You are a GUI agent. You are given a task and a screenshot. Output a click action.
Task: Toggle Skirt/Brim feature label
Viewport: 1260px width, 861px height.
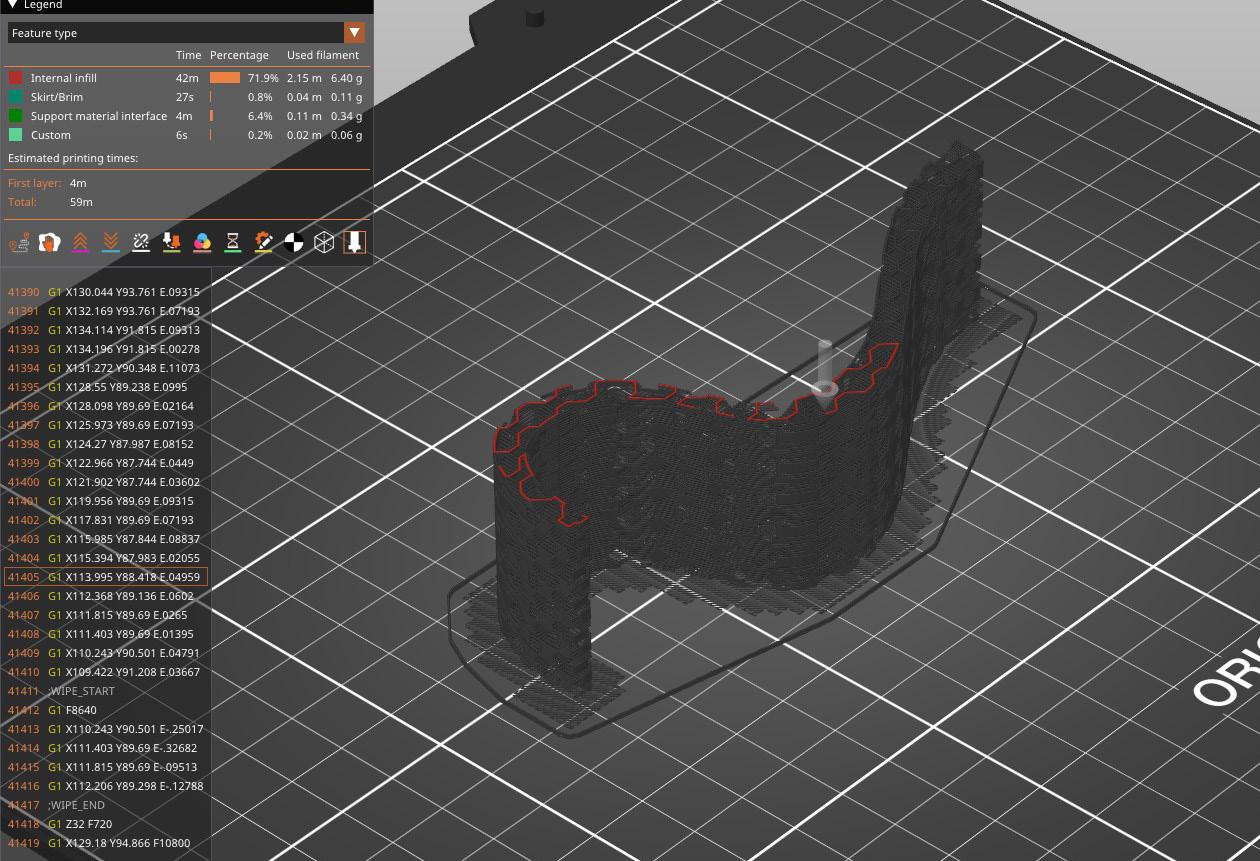pyautogui.click(x=57, y=97)
